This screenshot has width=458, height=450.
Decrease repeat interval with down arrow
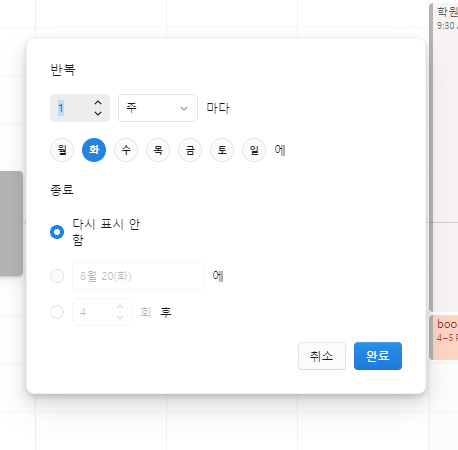coord(98,113)
